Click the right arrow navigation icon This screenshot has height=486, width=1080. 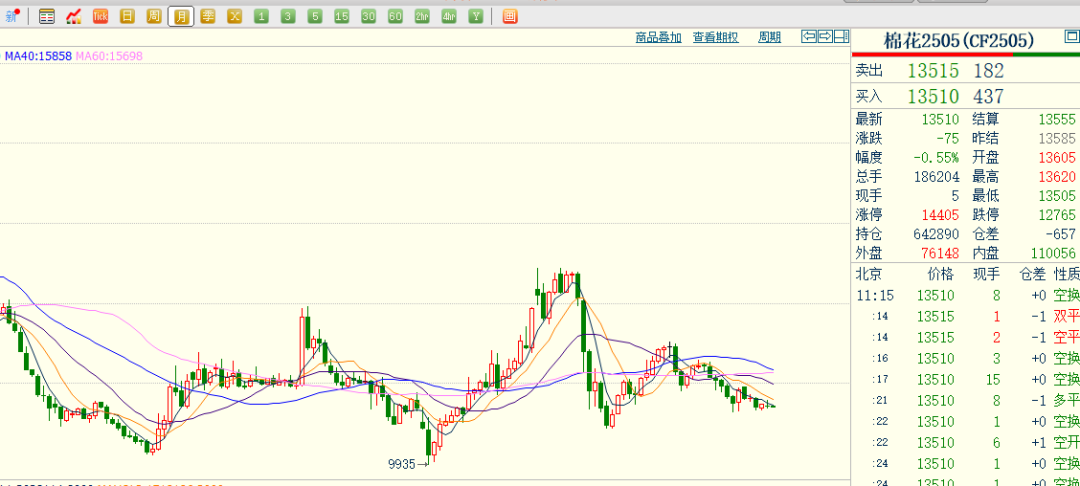[x=826, y=37]
